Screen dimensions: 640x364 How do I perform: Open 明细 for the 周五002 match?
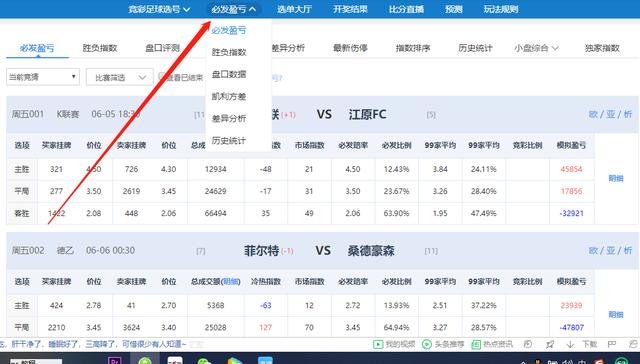tap(616, 315)
